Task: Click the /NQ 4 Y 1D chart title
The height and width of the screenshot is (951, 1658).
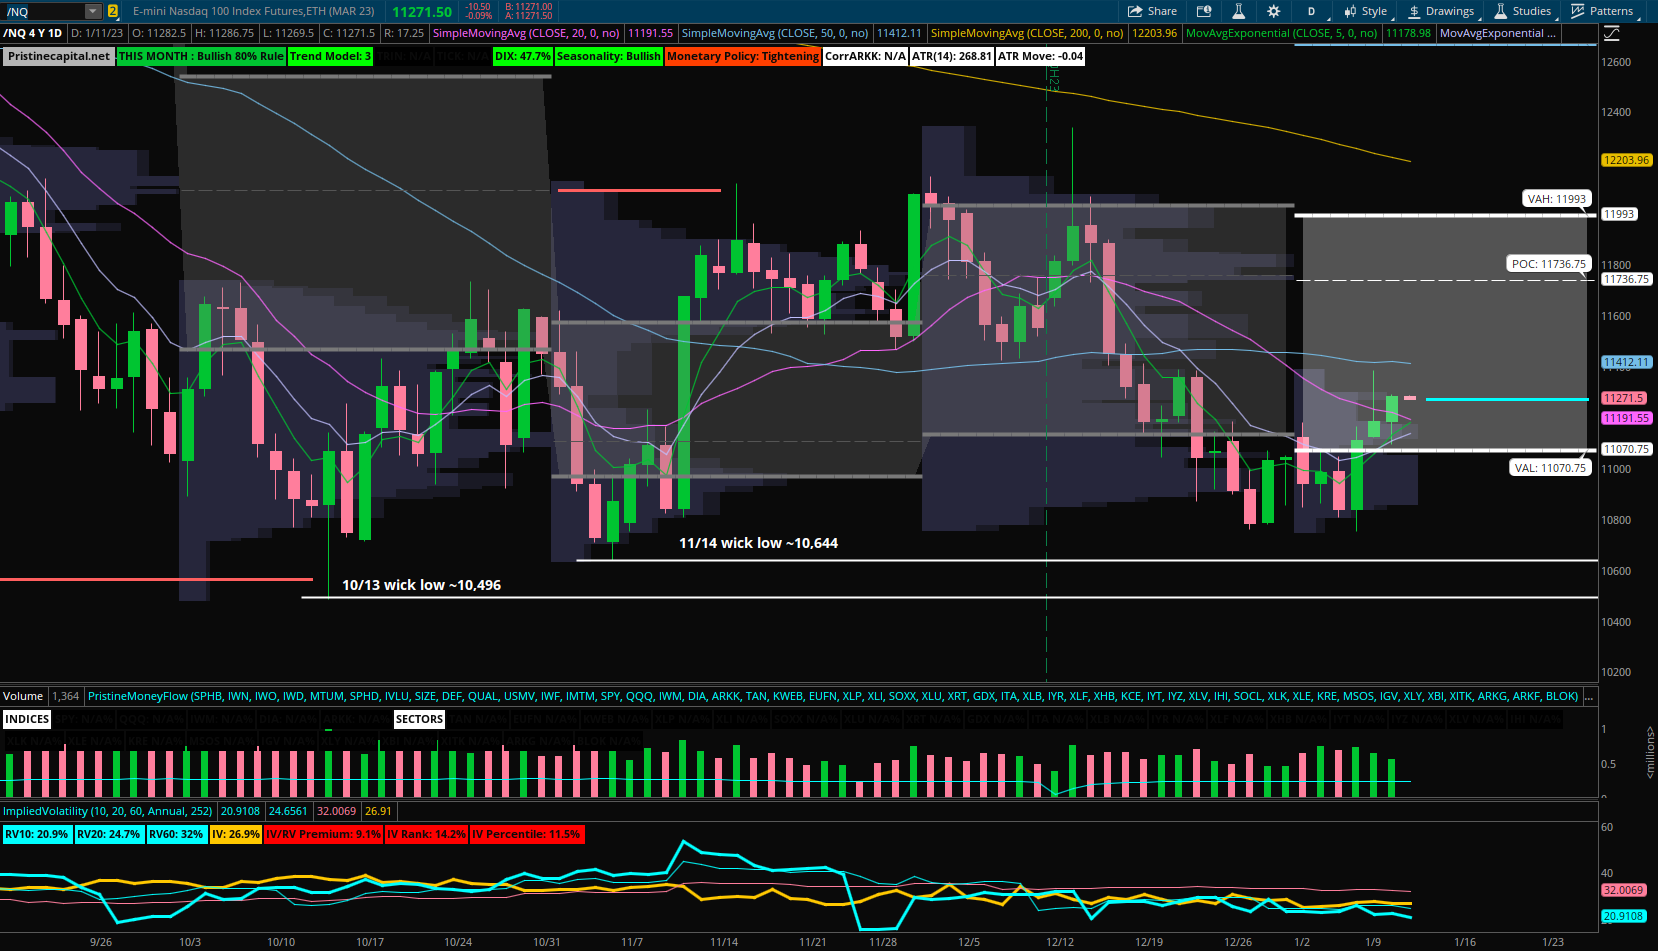Action: click(x=33, y=33)
